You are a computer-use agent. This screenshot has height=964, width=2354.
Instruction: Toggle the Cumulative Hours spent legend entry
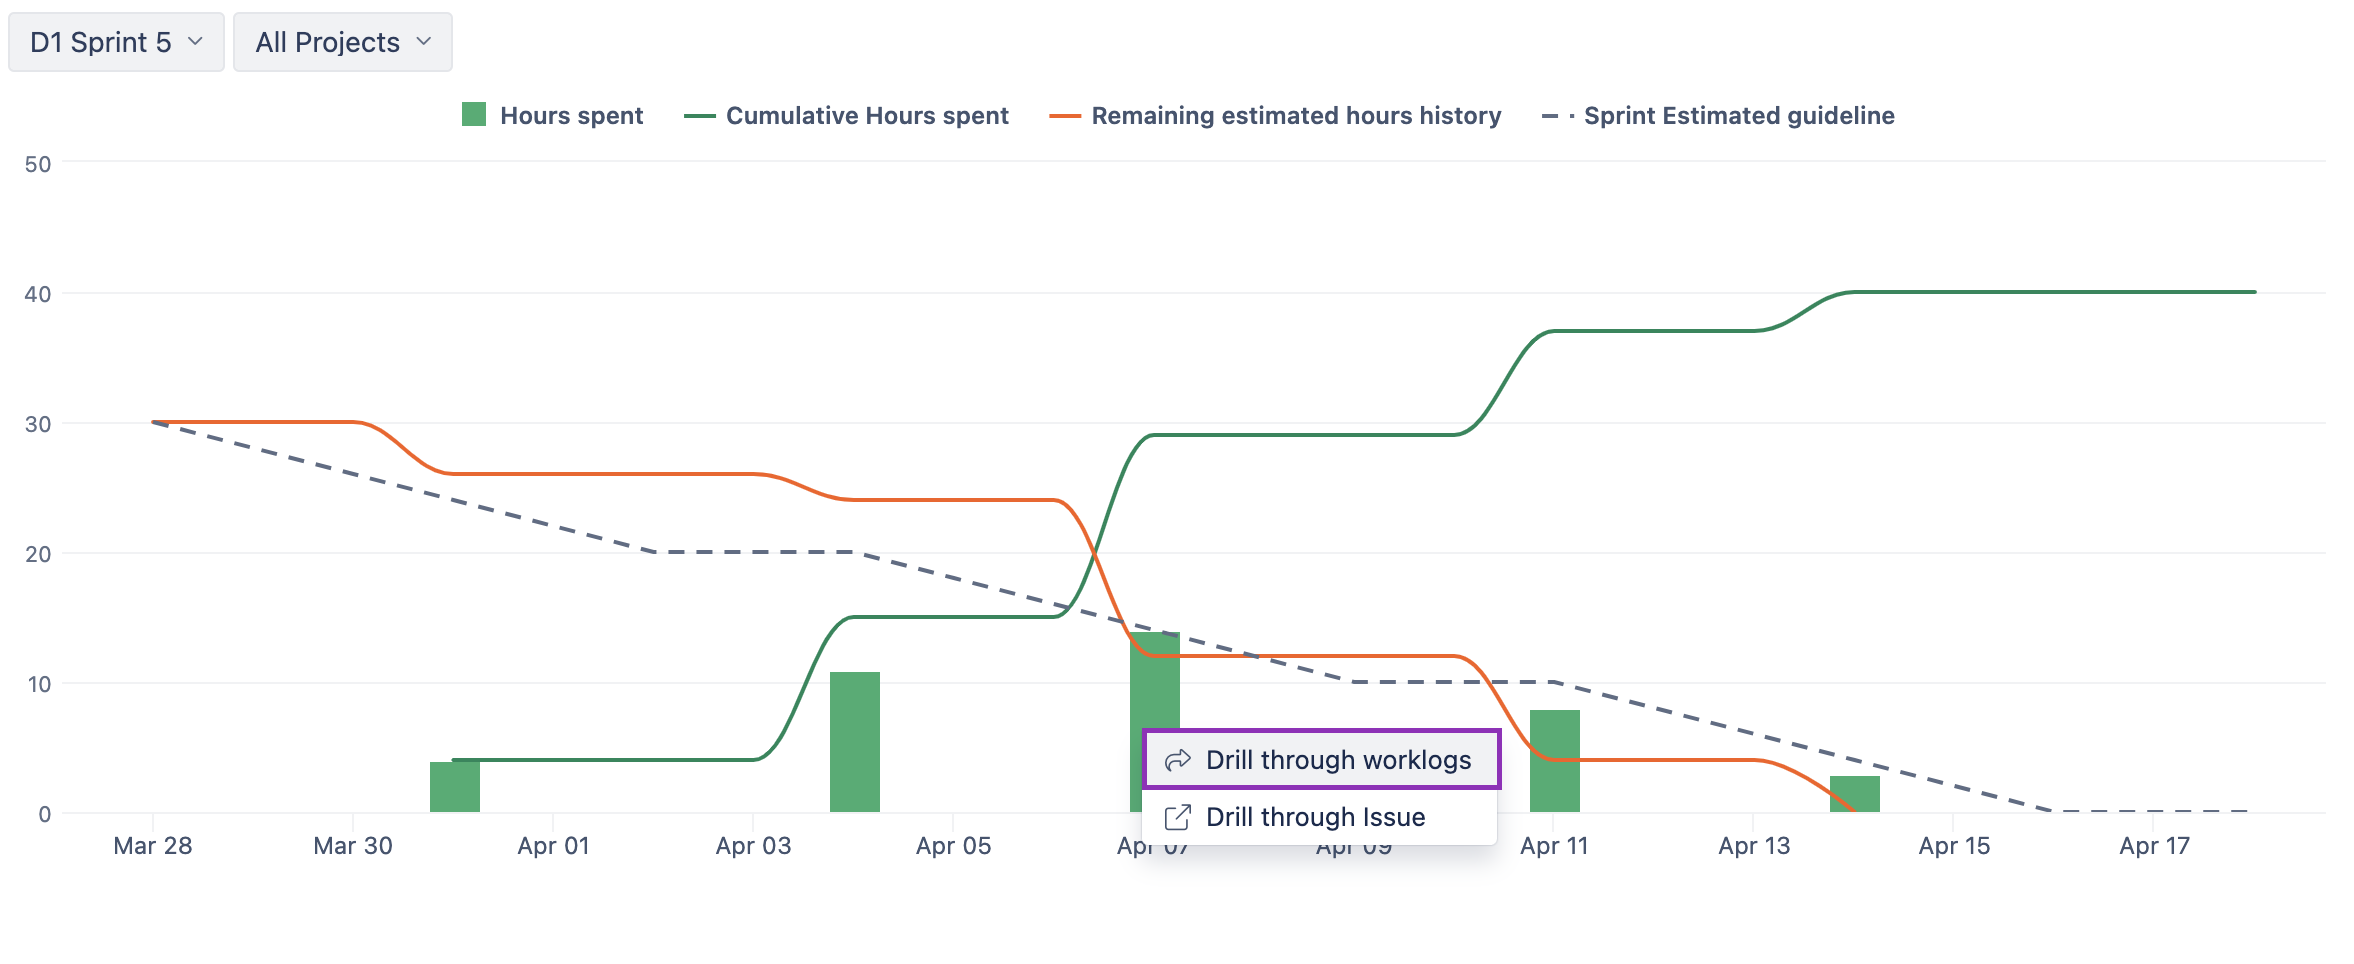tap(846, 115)
